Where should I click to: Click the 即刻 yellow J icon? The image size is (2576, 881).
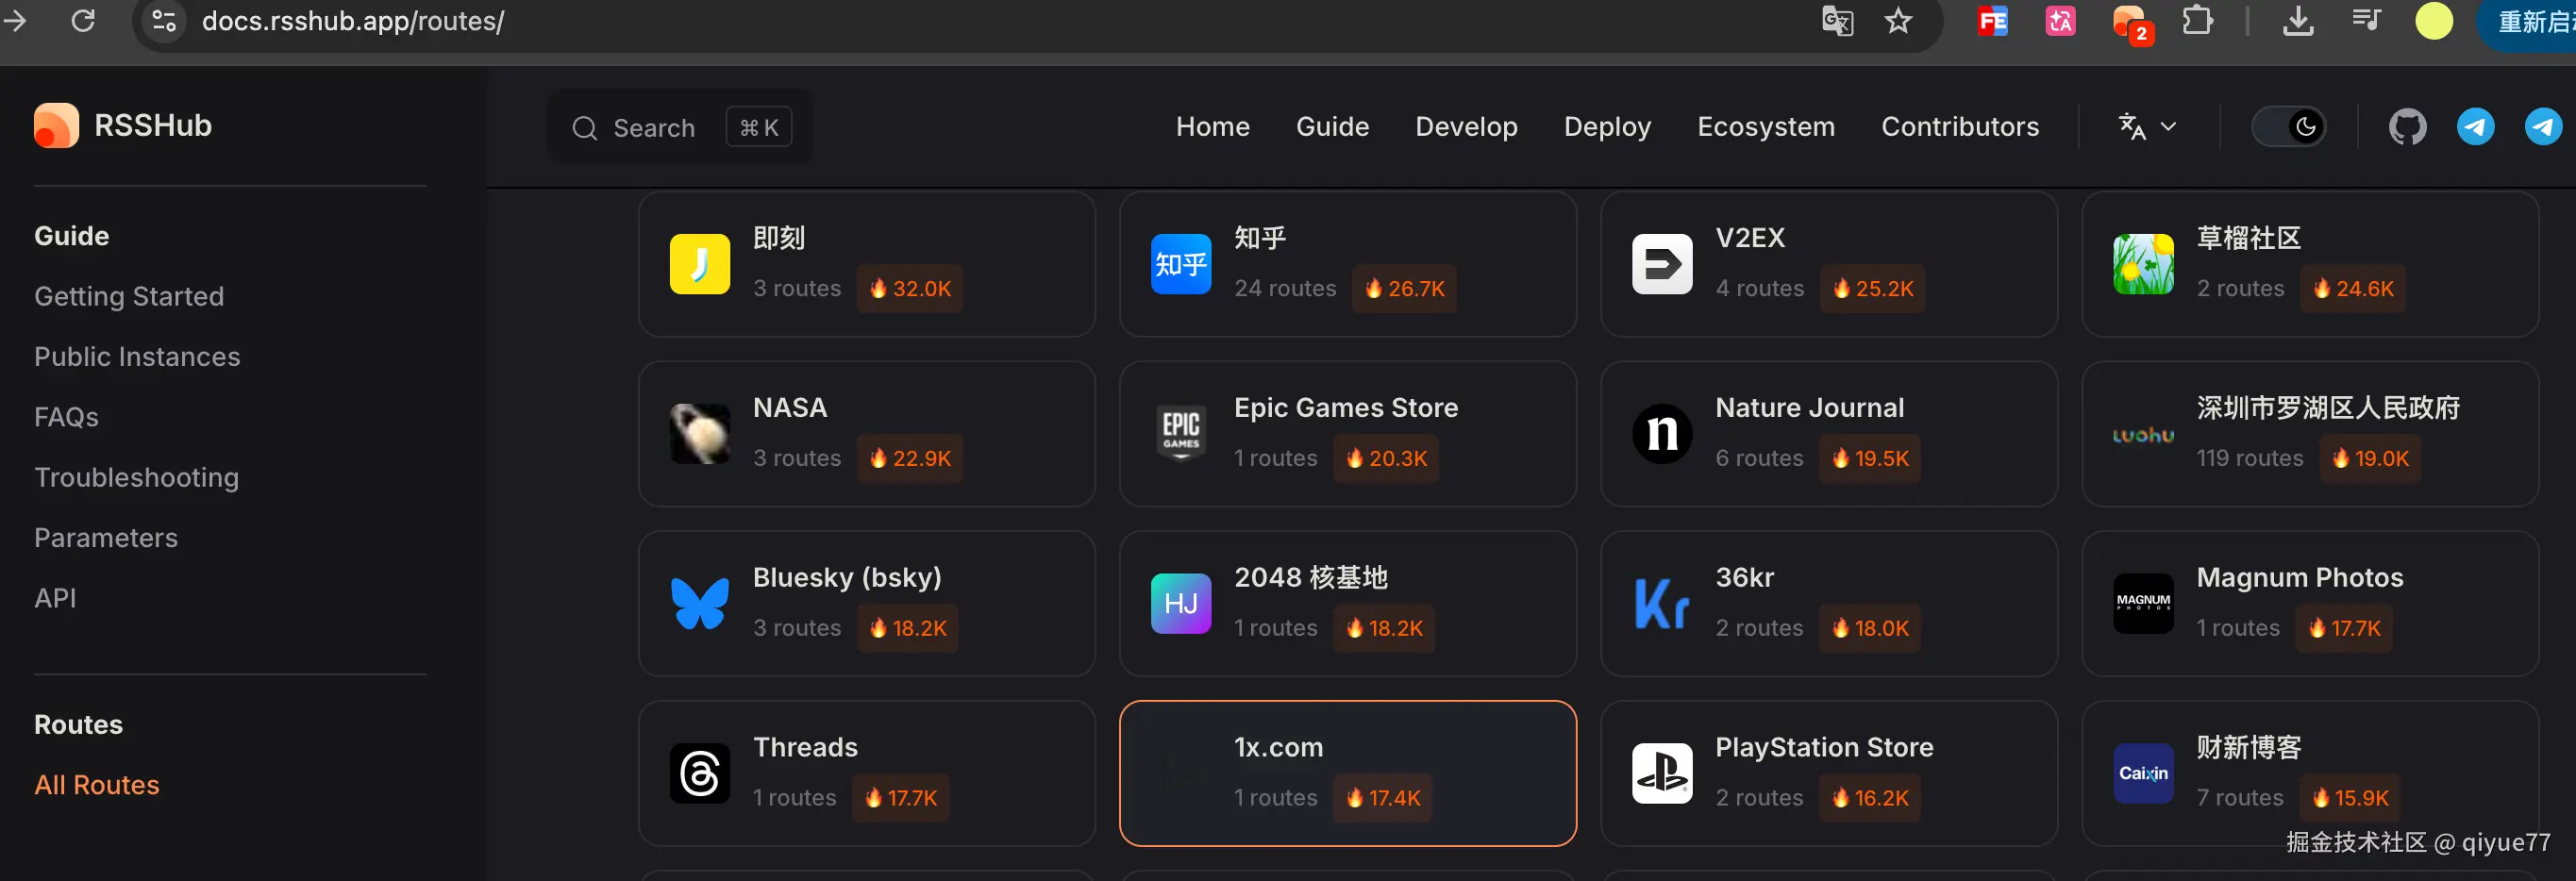click(x=699, y=264)
